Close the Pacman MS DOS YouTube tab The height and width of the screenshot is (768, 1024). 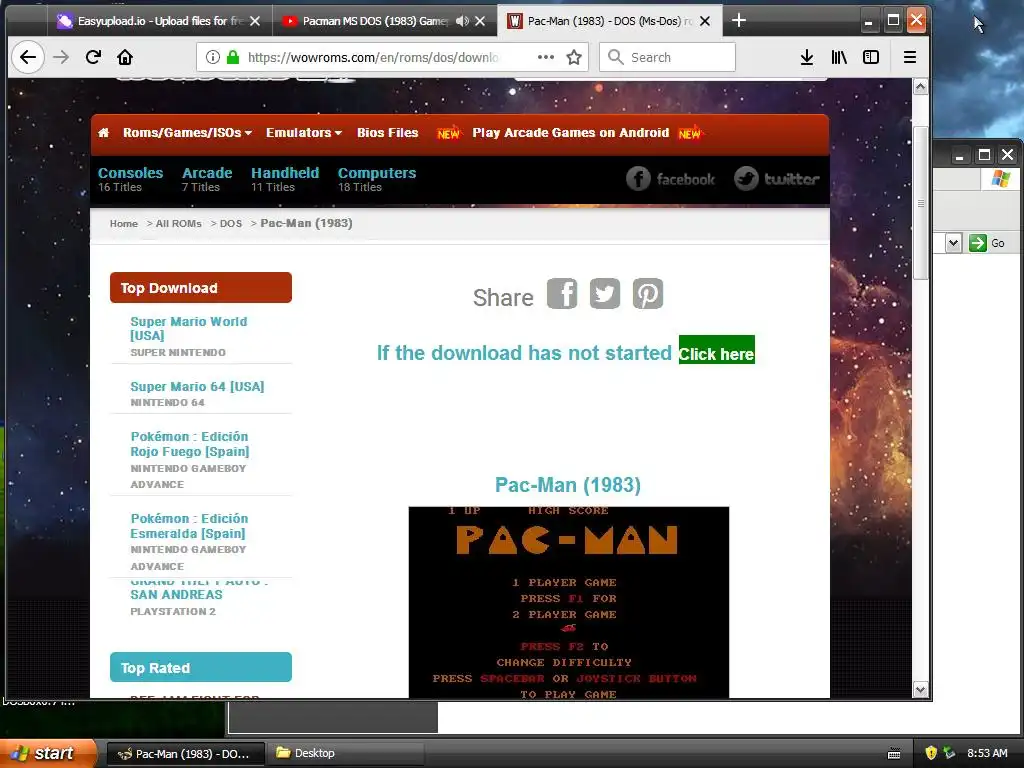tap(480, 21)
